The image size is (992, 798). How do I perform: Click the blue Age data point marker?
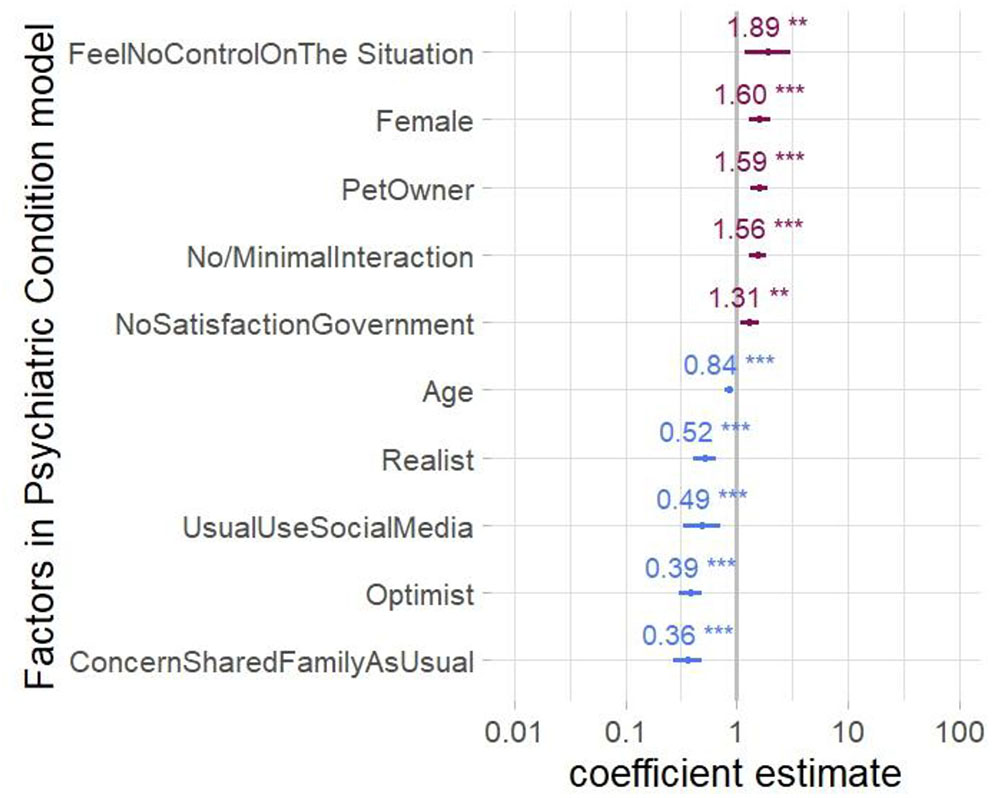click(x=729, y=390)
